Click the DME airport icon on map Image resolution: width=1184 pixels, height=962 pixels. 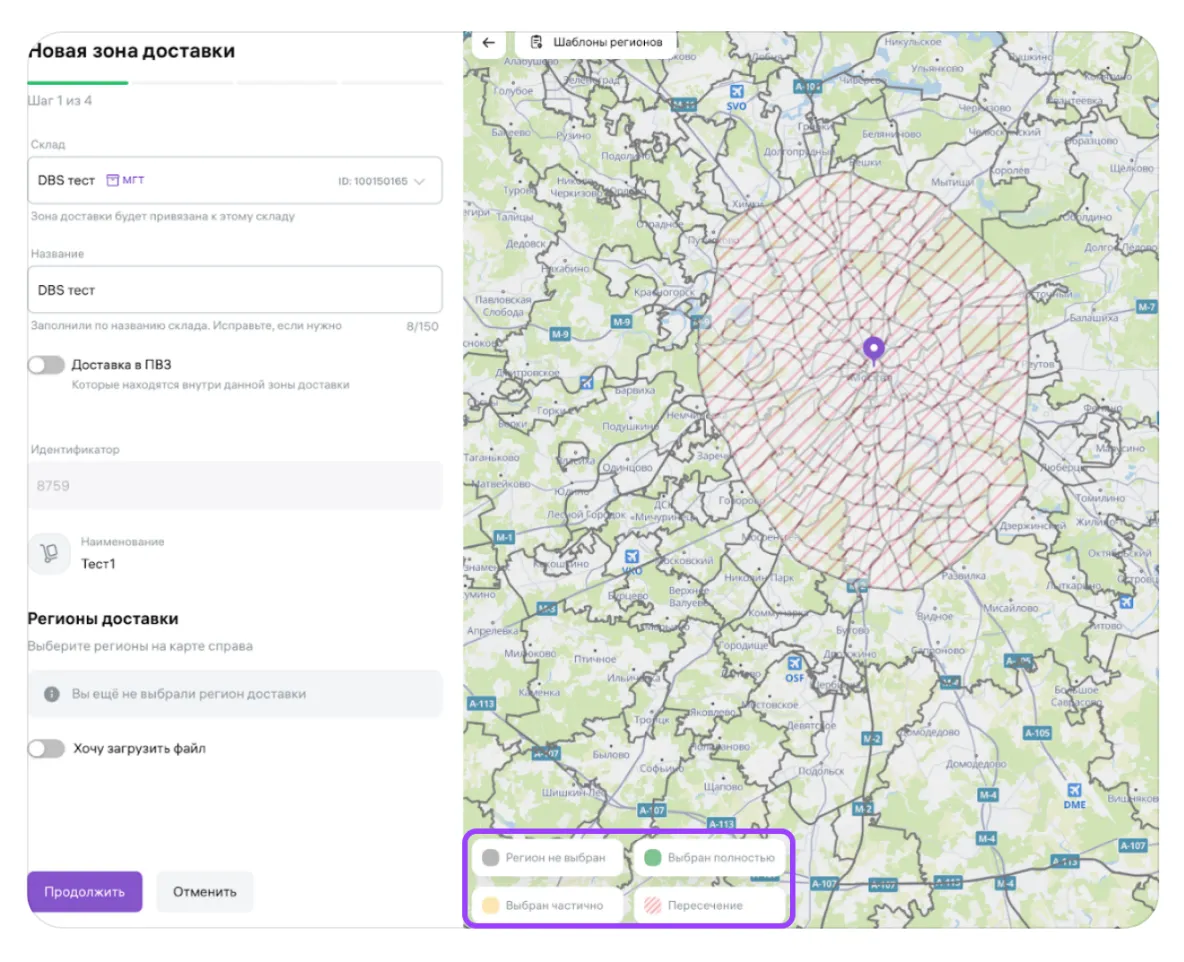(1074, 789)
